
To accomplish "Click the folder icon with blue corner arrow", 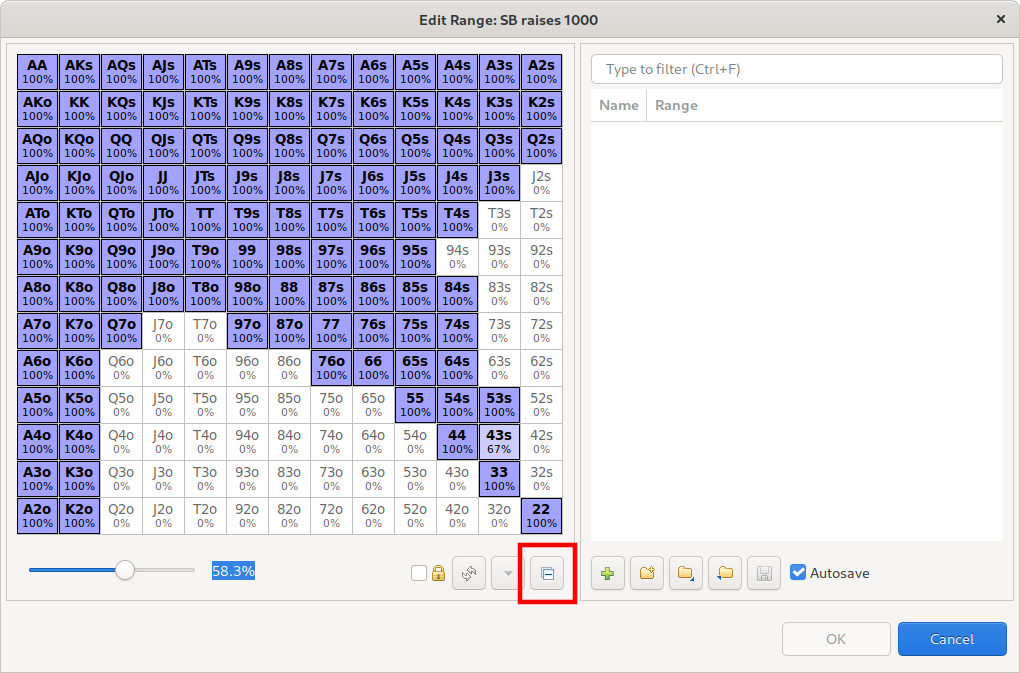I will (686, 573).
